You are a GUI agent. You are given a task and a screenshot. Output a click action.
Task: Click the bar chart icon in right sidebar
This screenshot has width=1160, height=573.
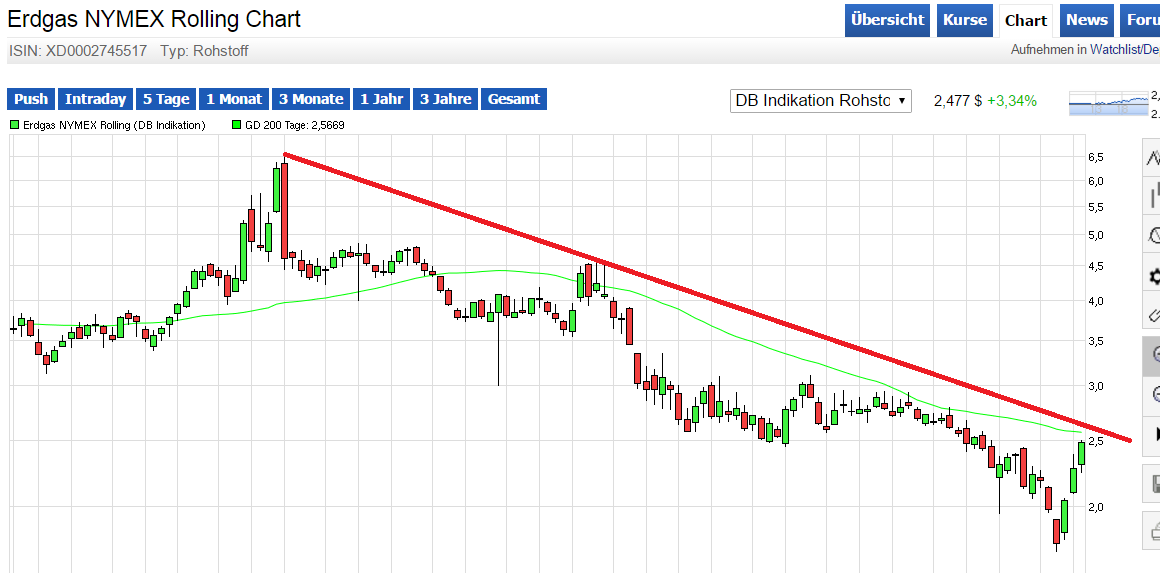[1152, 195]
